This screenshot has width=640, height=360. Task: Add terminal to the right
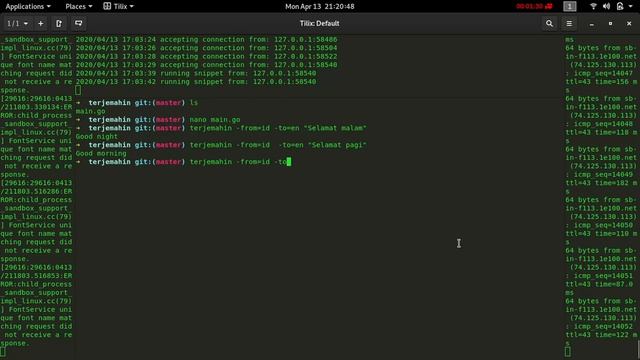pyautogui.click(x=59, y=24)
